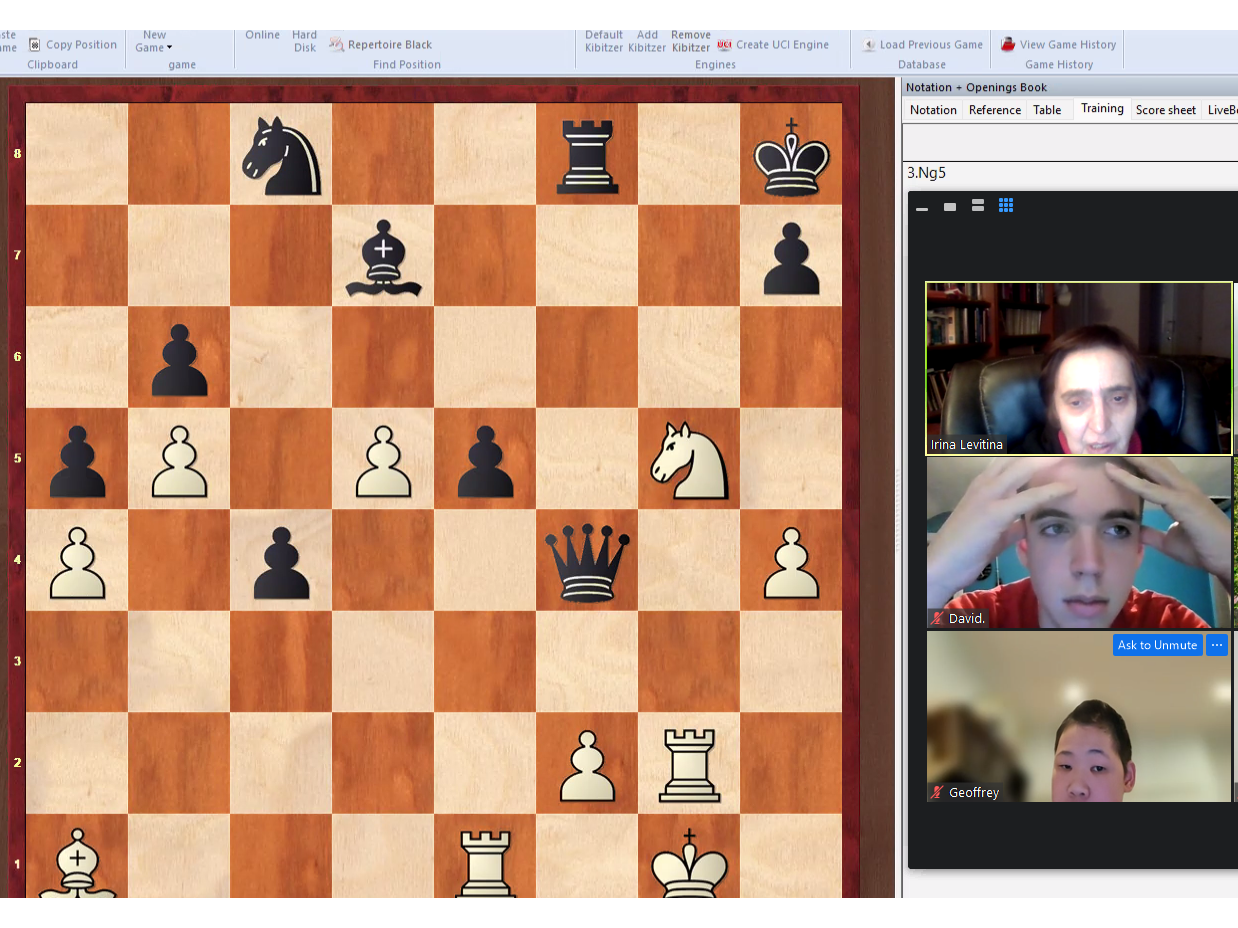
Task: Select Irina Levitina's video thumbnail
Action: 1078,368
